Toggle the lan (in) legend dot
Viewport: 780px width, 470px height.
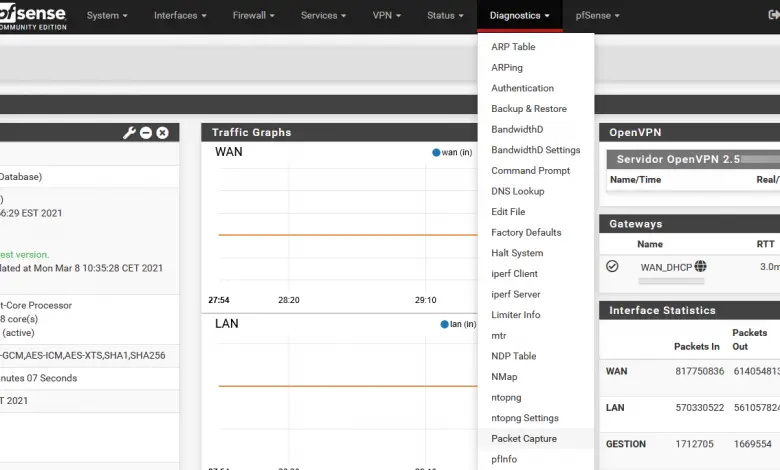tap(445, 324)
